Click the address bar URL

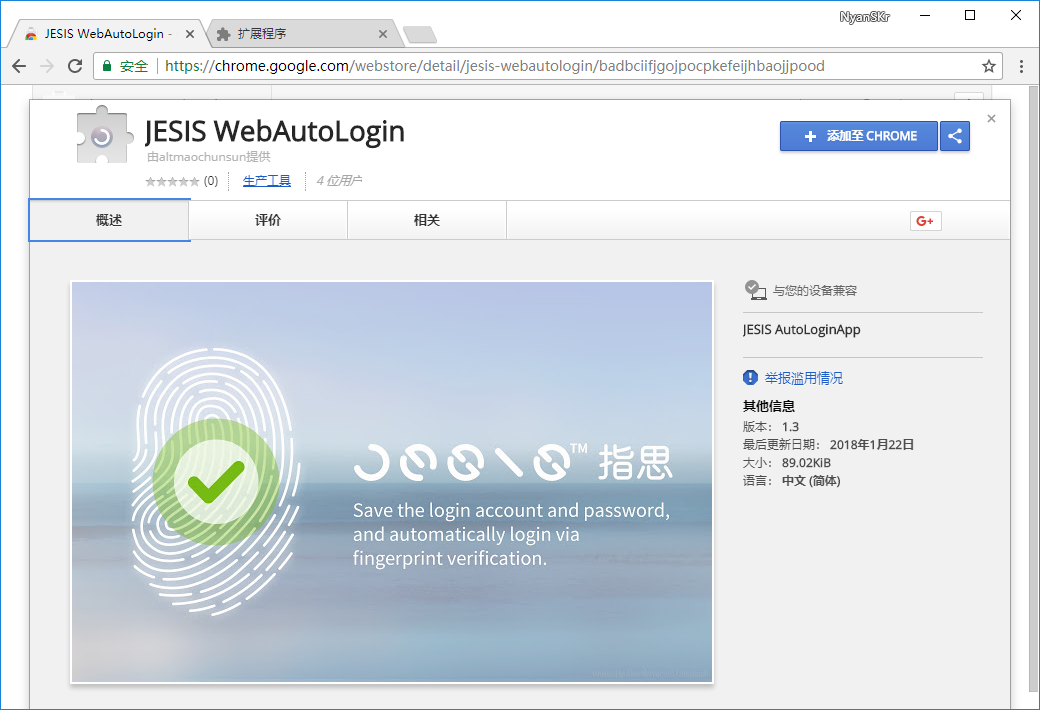494,66
